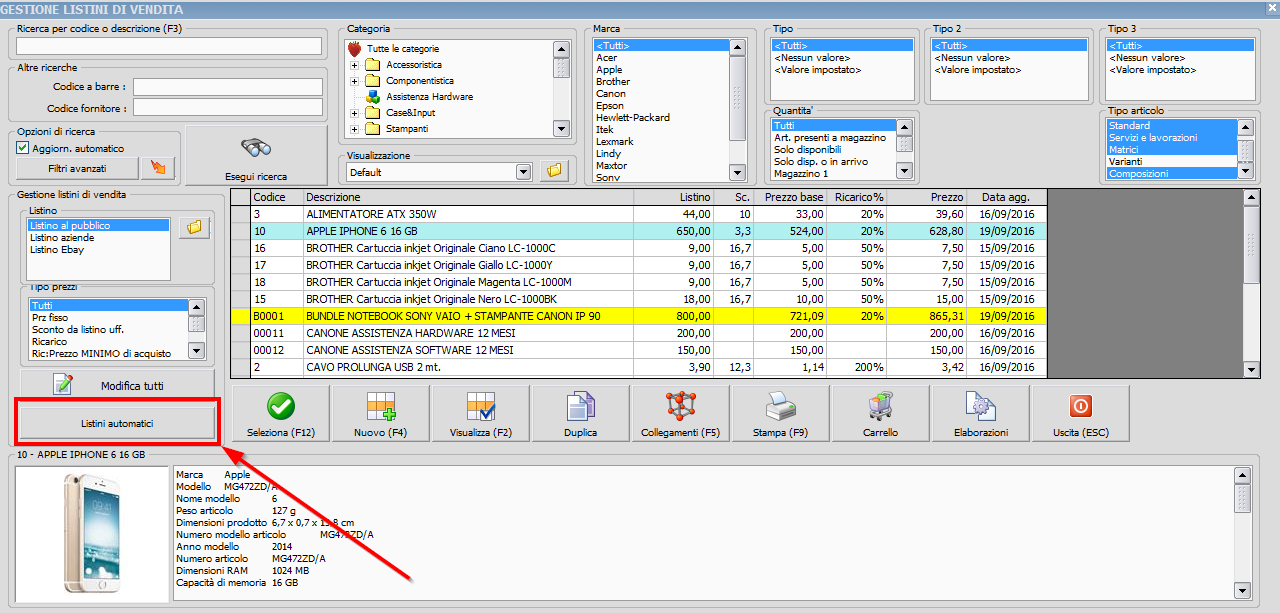
Task: Click the orange arrow icon beside Filtri avanzati
Action: [157, 168]
